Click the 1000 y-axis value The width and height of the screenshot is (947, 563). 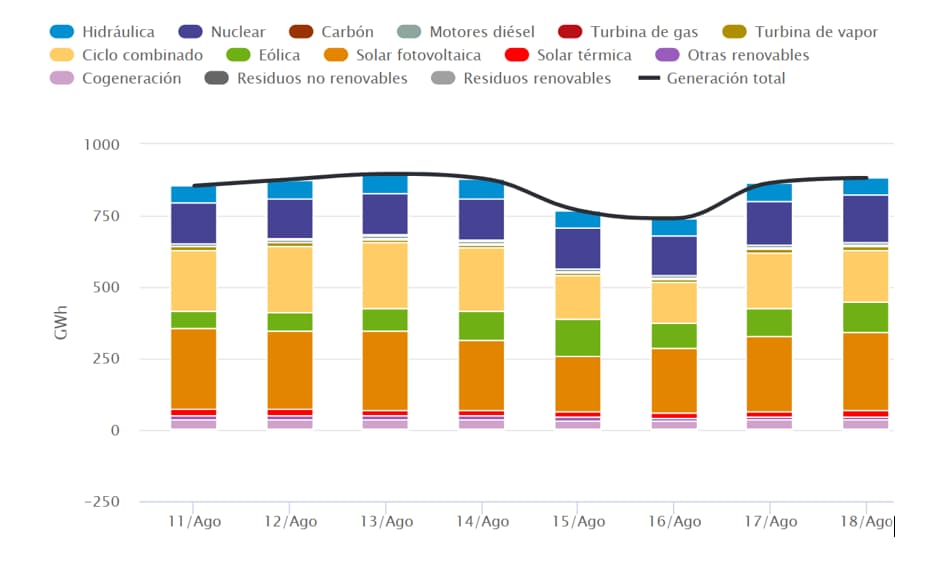point(101,145)
